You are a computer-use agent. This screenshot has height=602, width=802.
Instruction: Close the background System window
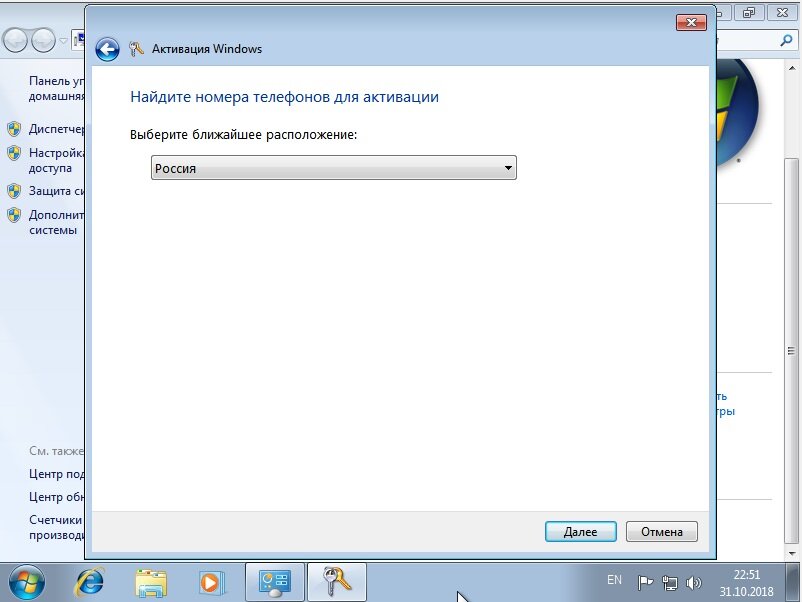782,13
